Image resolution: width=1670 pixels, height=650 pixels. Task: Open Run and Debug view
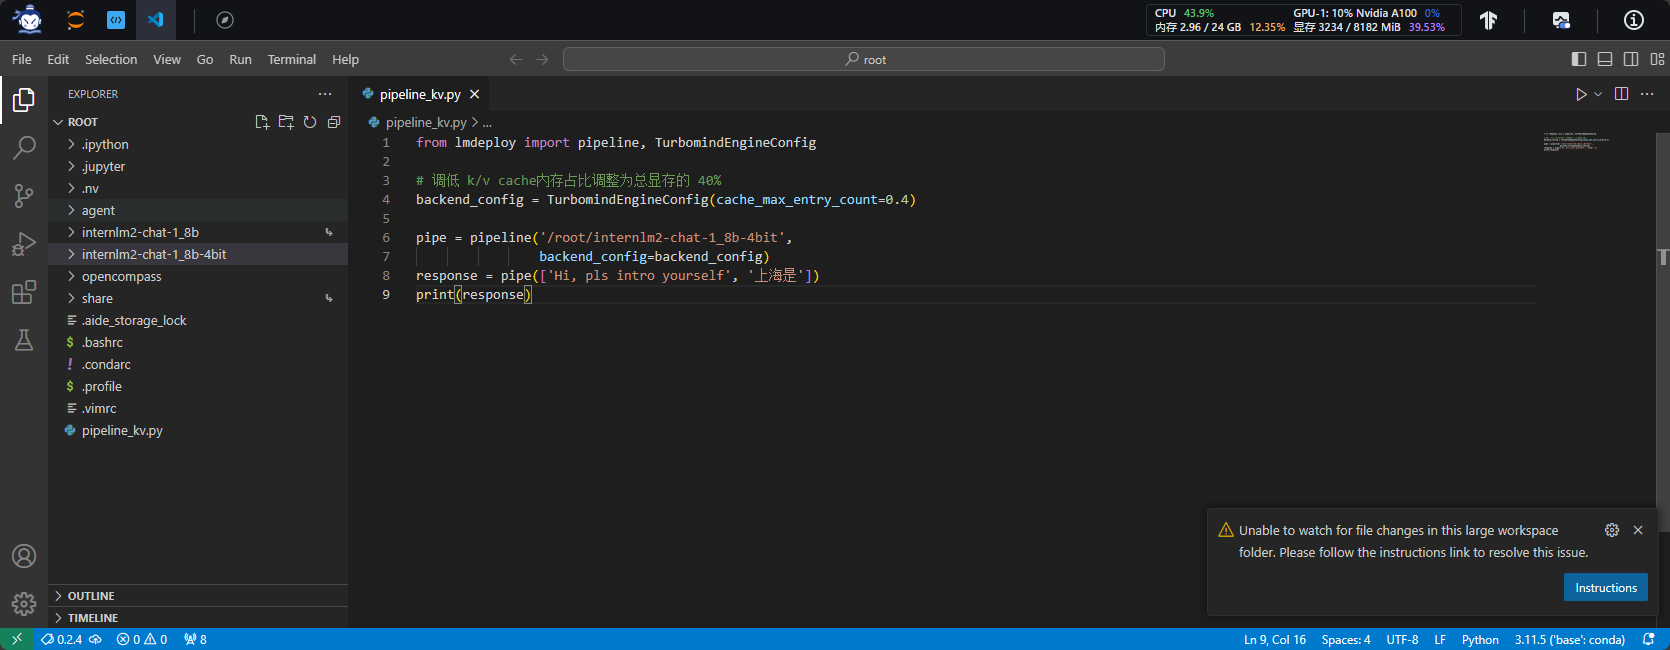point(24,244)
